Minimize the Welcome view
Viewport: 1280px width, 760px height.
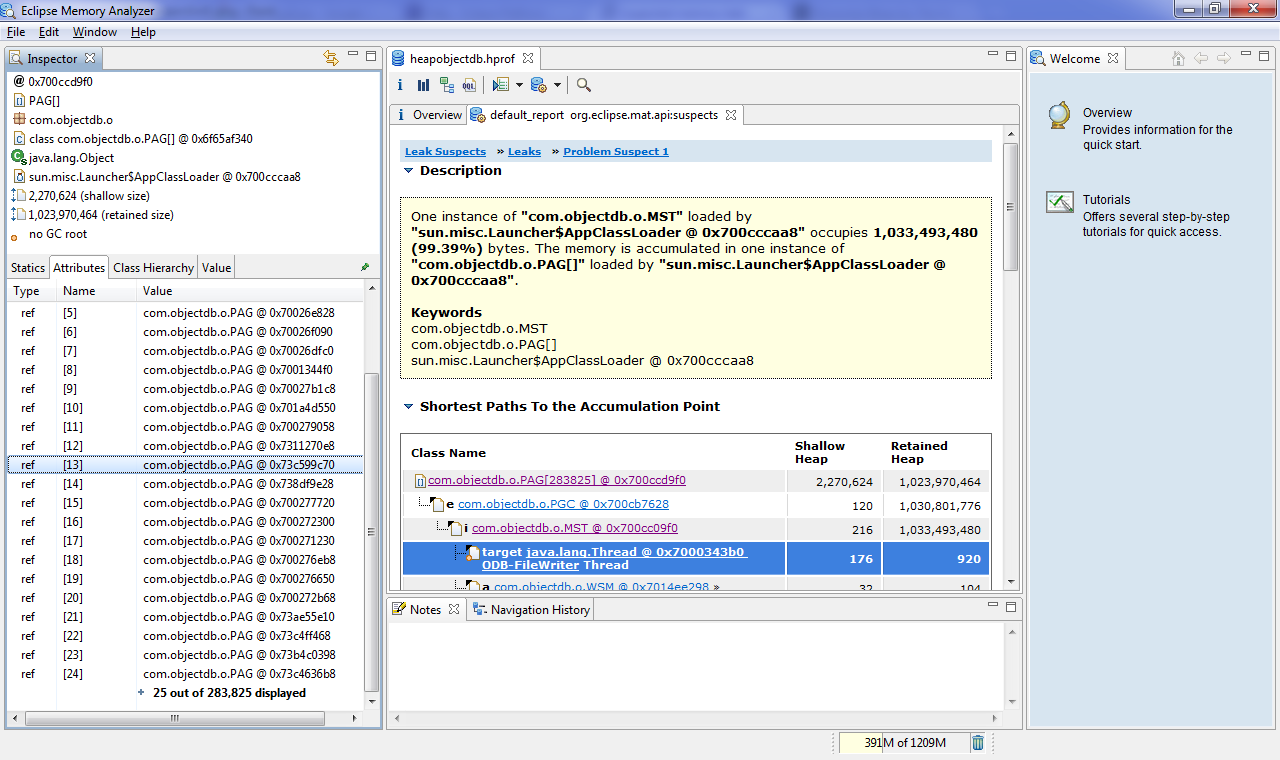(x=1248, y=55)
